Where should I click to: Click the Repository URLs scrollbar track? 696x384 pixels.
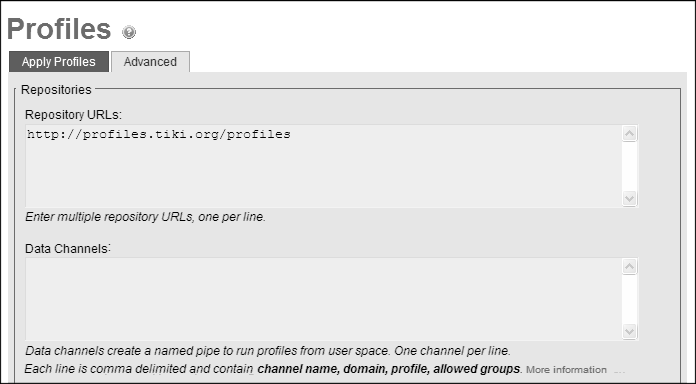coord(629,166)
